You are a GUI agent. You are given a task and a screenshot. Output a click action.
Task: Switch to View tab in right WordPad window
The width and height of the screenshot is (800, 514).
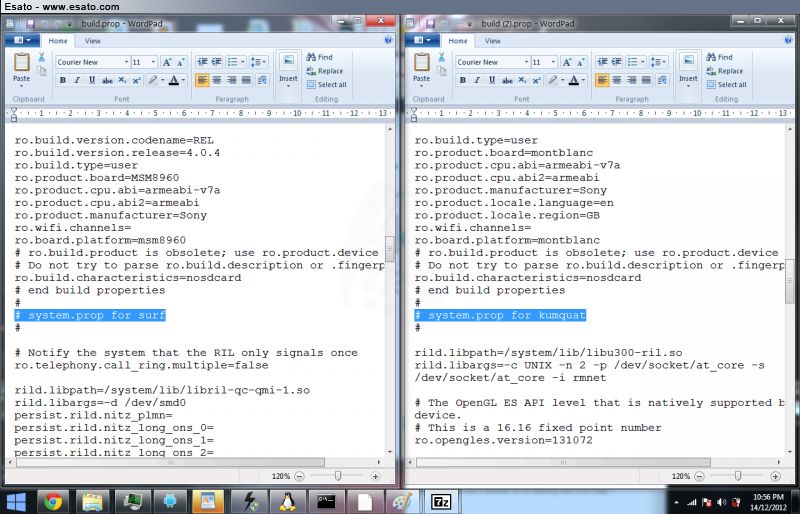(x=492, y=41)
